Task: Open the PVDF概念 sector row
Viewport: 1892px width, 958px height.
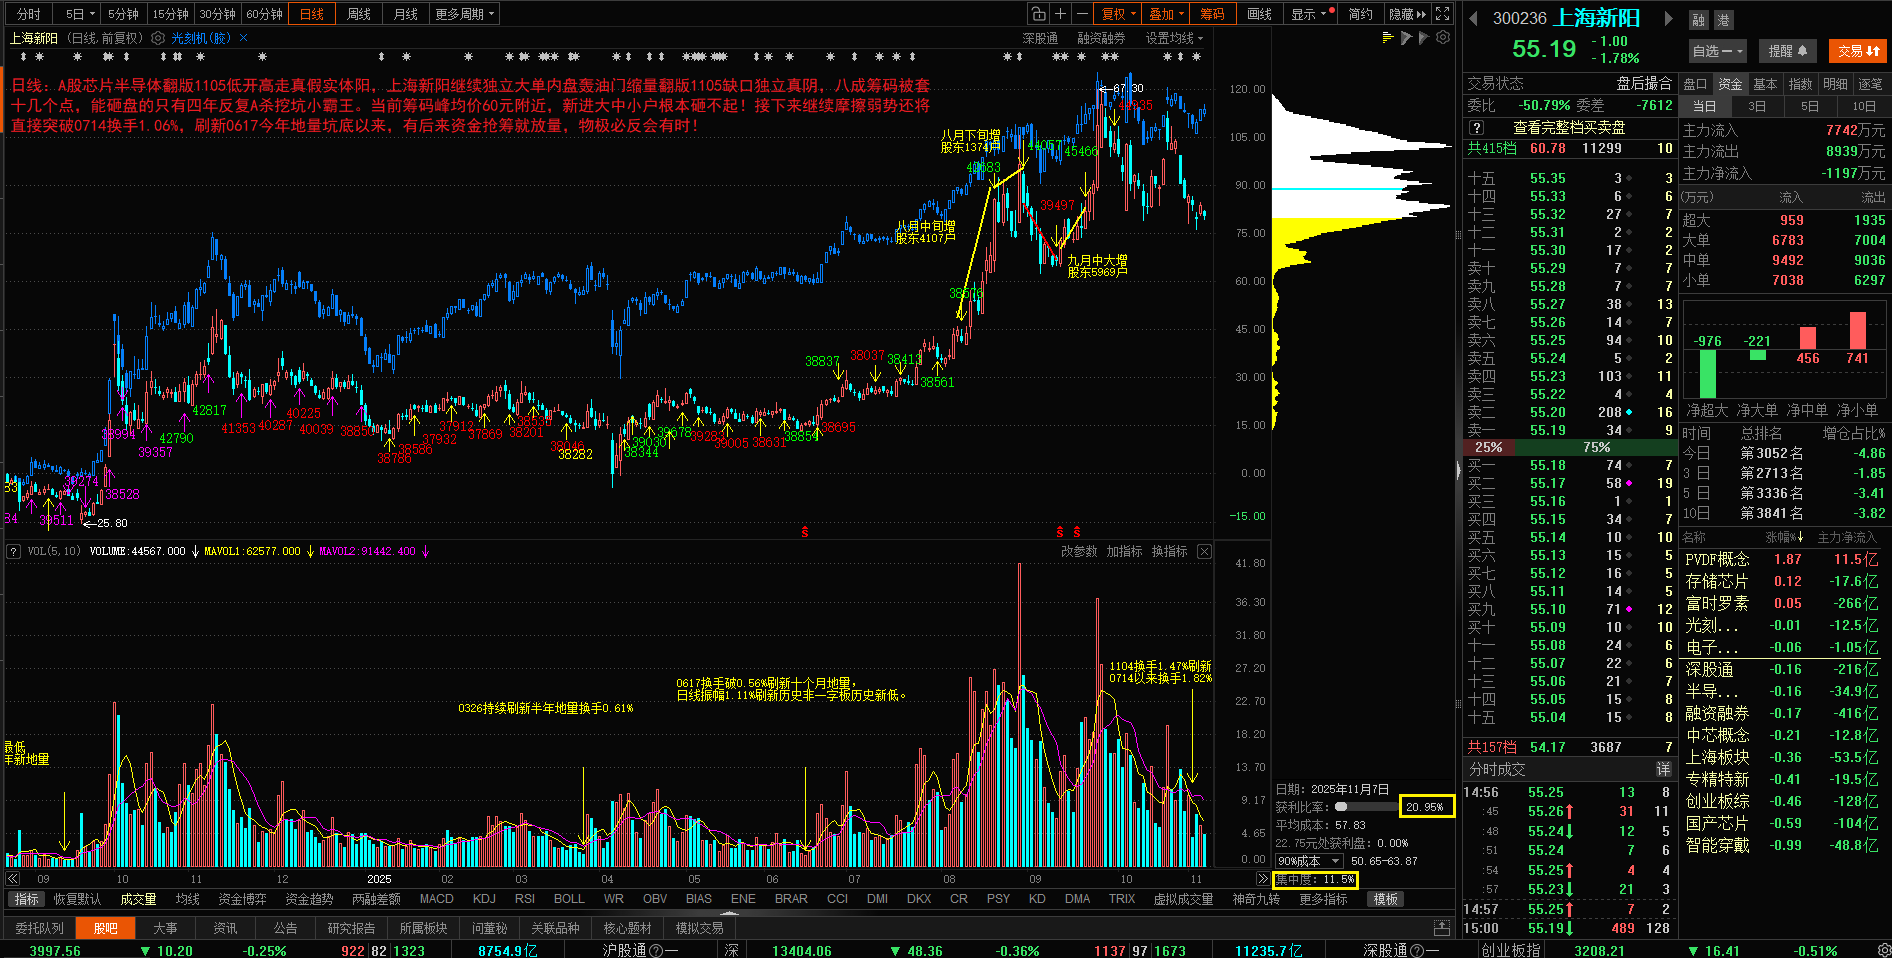Action: tap(1781, 559)
